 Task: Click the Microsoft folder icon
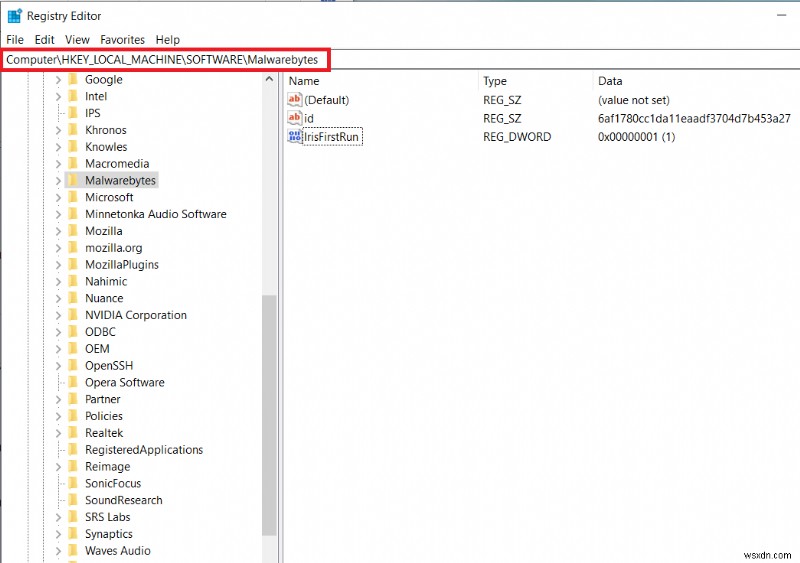click(x=73, y=197)
